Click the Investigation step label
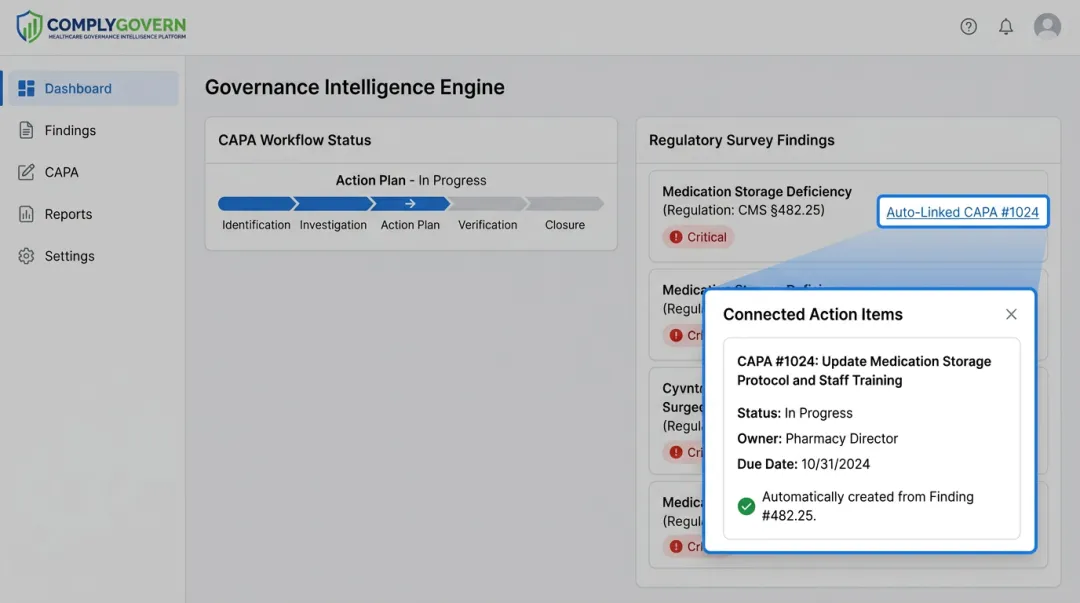This screenshot has width=1080, height=603. click(333, 225)
